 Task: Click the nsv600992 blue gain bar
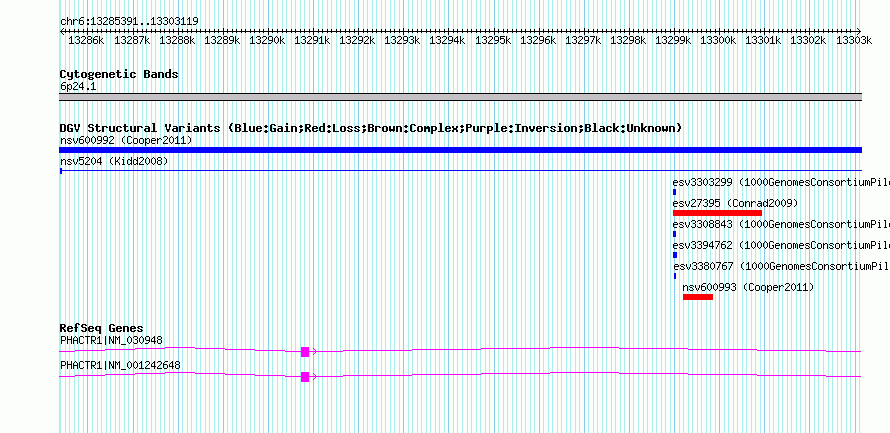coord(460,150)
